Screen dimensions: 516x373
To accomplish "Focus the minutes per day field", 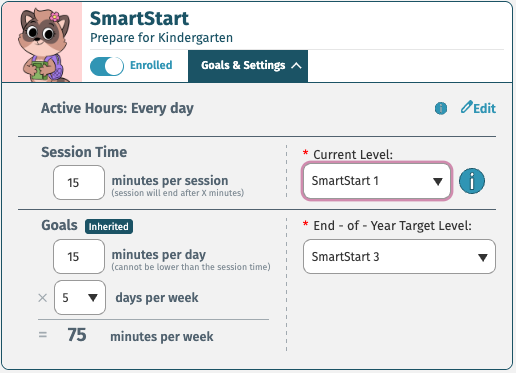I will pos(79,256).
